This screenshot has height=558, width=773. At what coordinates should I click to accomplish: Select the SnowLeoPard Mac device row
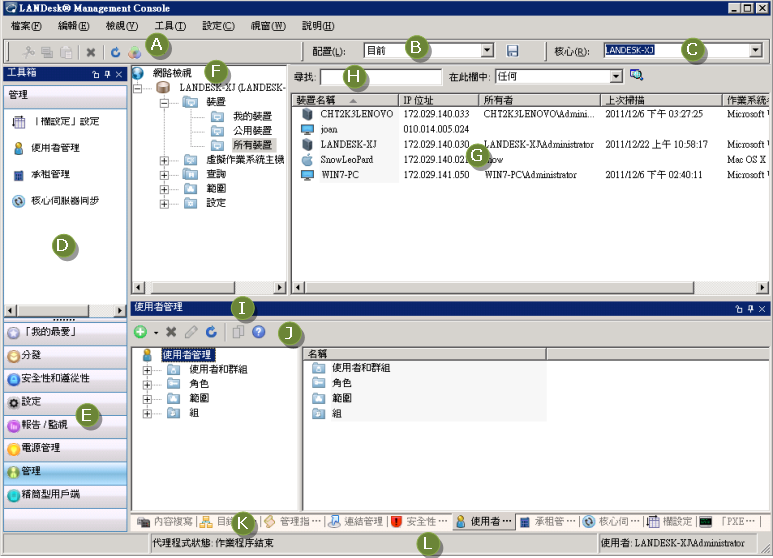[530, 160]
